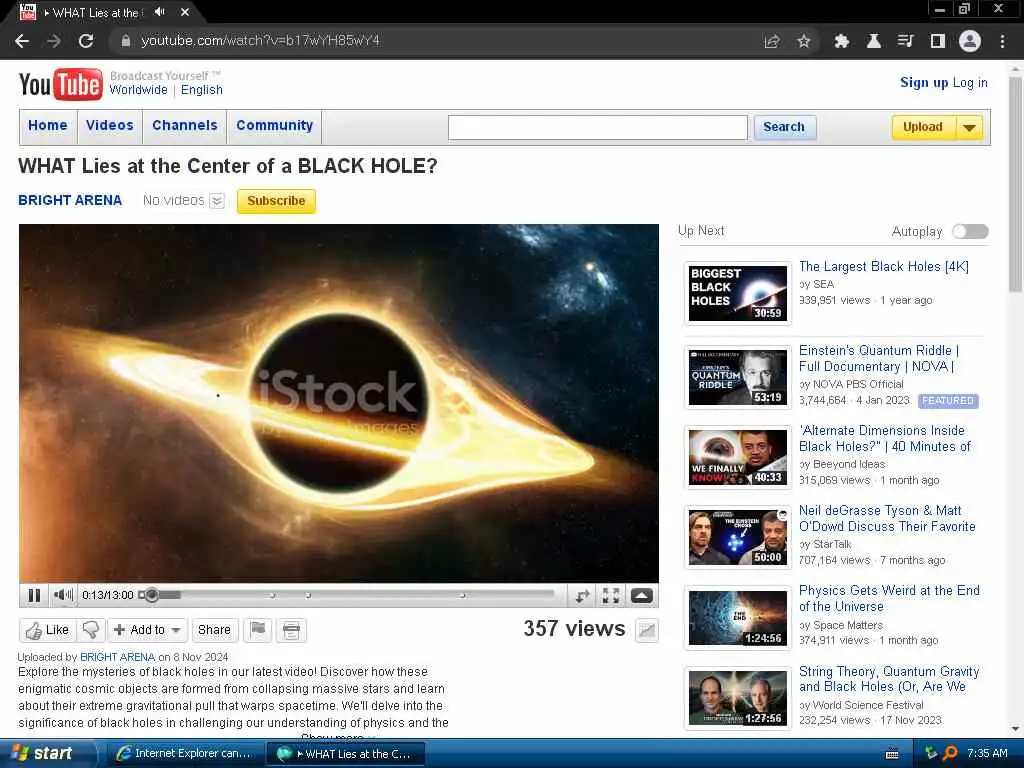The width and height of the screenshot is (1024, 768).
Task: Expand the No videos dropdown arrow
Action: (217, 200)
